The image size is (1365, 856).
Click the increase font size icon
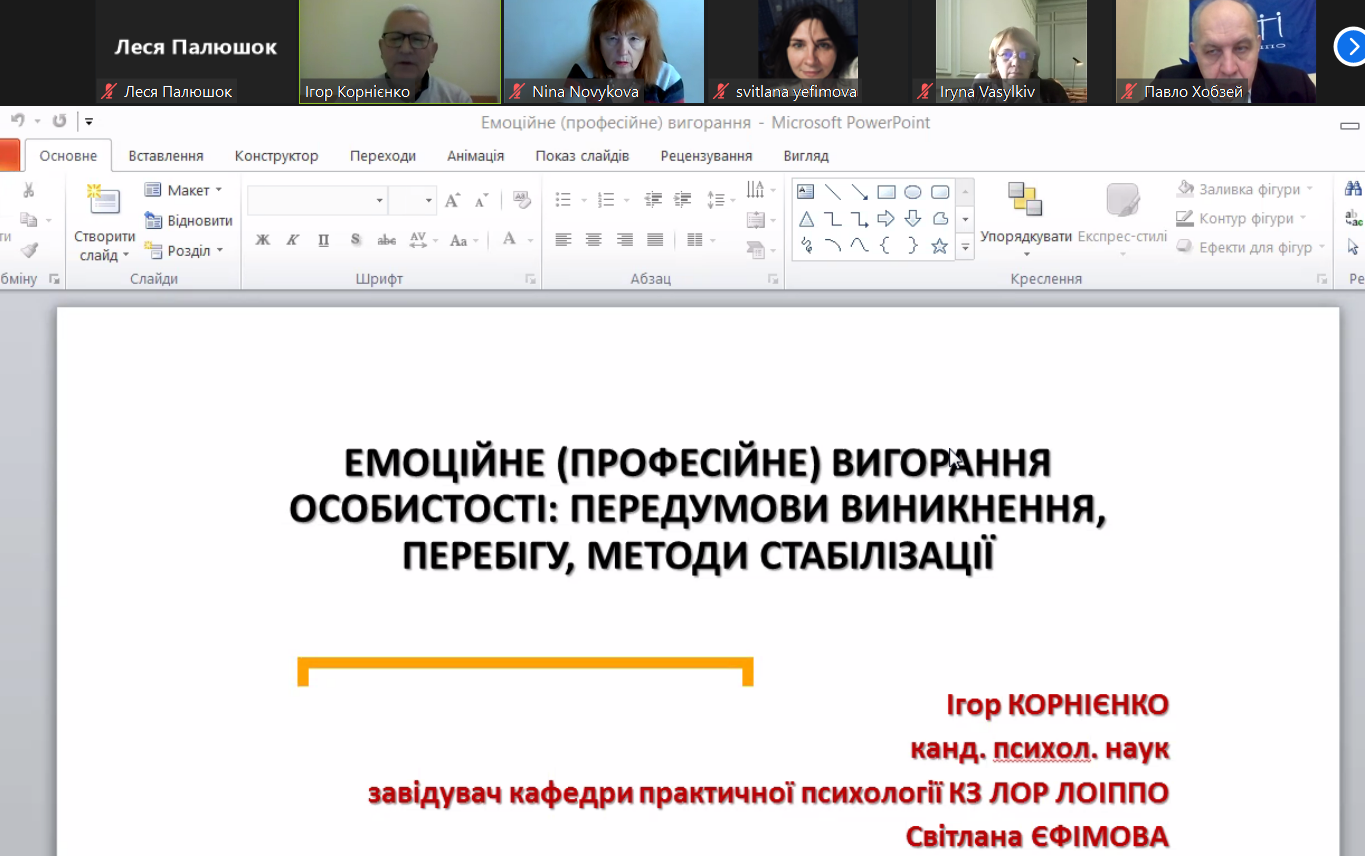click(x=452, y=200)
